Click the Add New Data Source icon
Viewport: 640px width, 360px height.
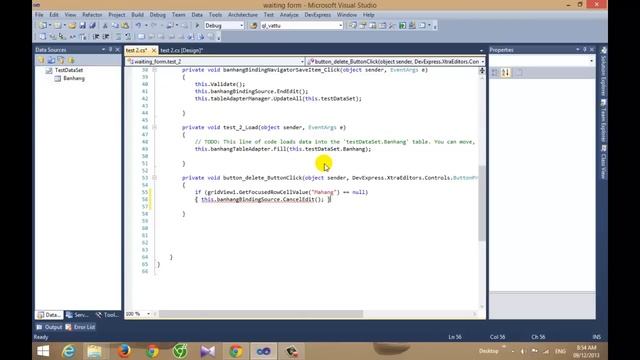(41, 60)
